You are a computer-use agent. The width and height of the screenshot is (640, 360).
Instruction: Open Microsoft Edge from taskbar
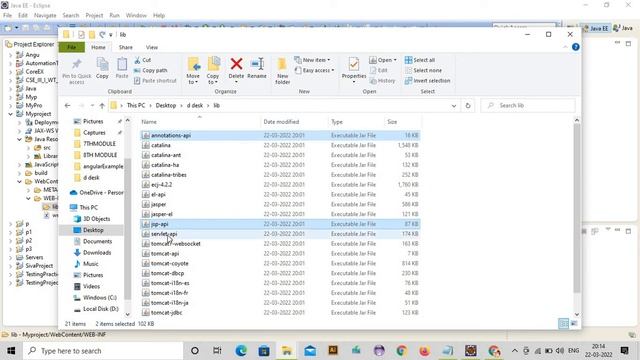[241, 351]
